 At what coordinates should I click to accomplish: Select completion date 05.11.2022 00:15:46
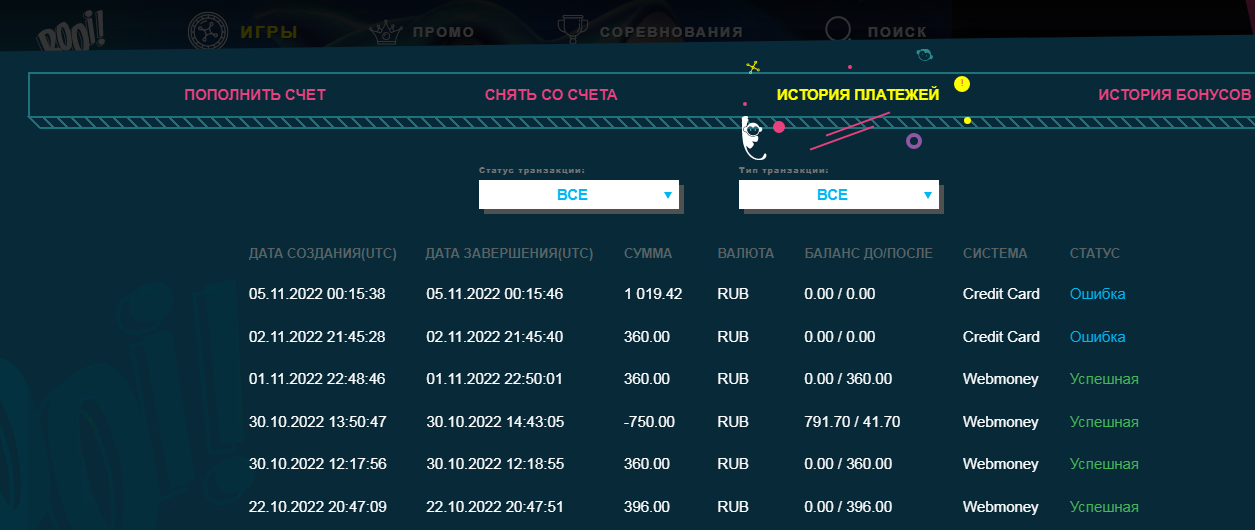click(x=494, y=294)
